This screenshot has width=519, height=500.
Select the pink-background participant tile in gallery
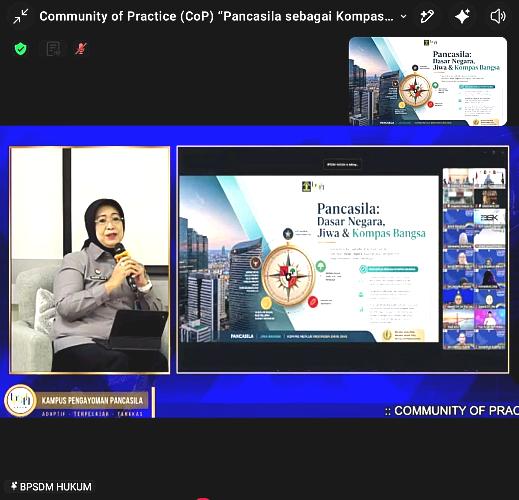pos(489,319)
